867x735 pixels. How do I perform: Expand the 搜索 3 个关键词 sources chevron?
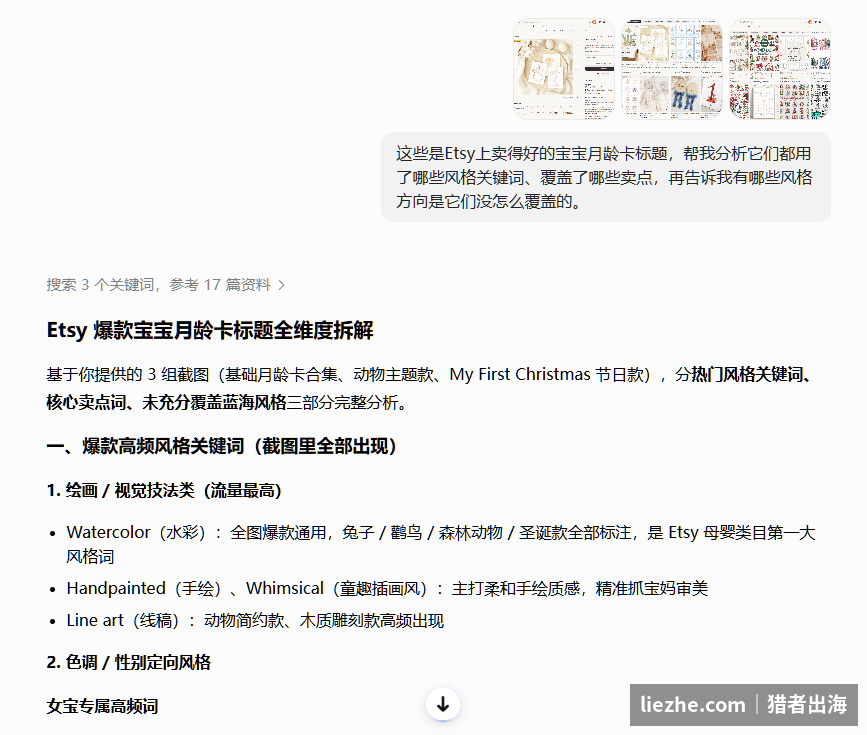(281, 285)
